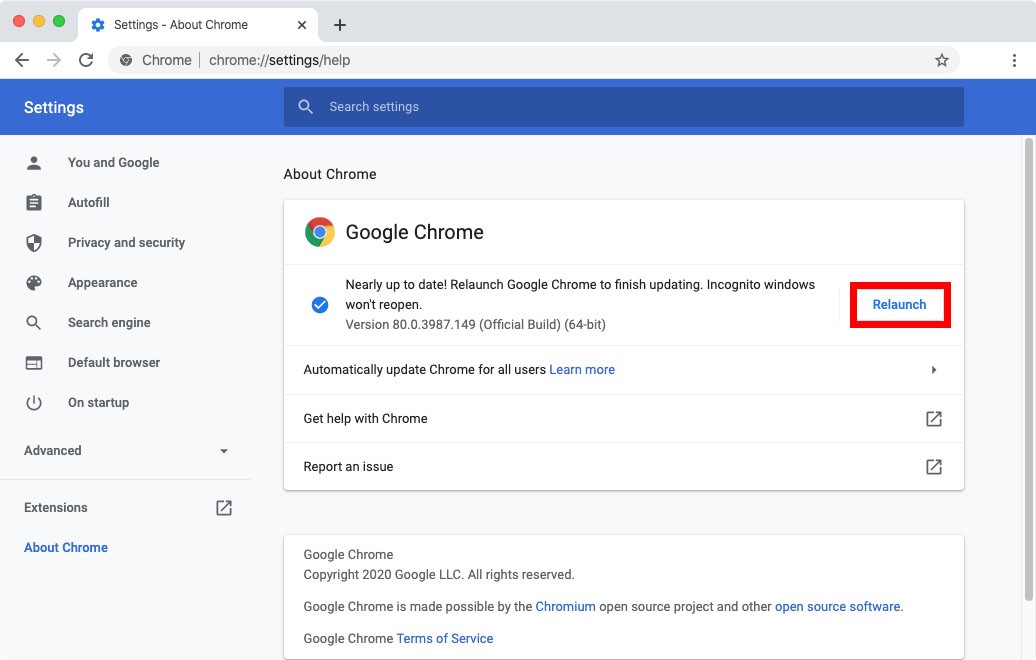Click the browser forward arrow
Image resolution: width=1036 pixels, height=660 pixels.
click(54, 60)
